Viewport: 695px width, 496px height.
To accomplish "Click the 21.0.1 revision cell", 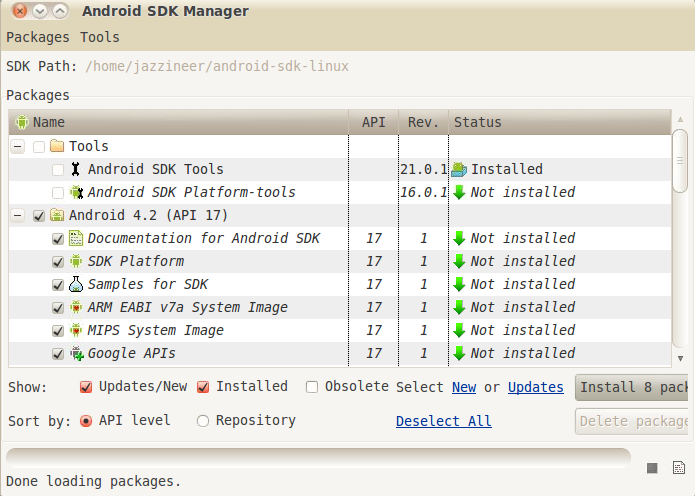I will [x=424, y=169].
